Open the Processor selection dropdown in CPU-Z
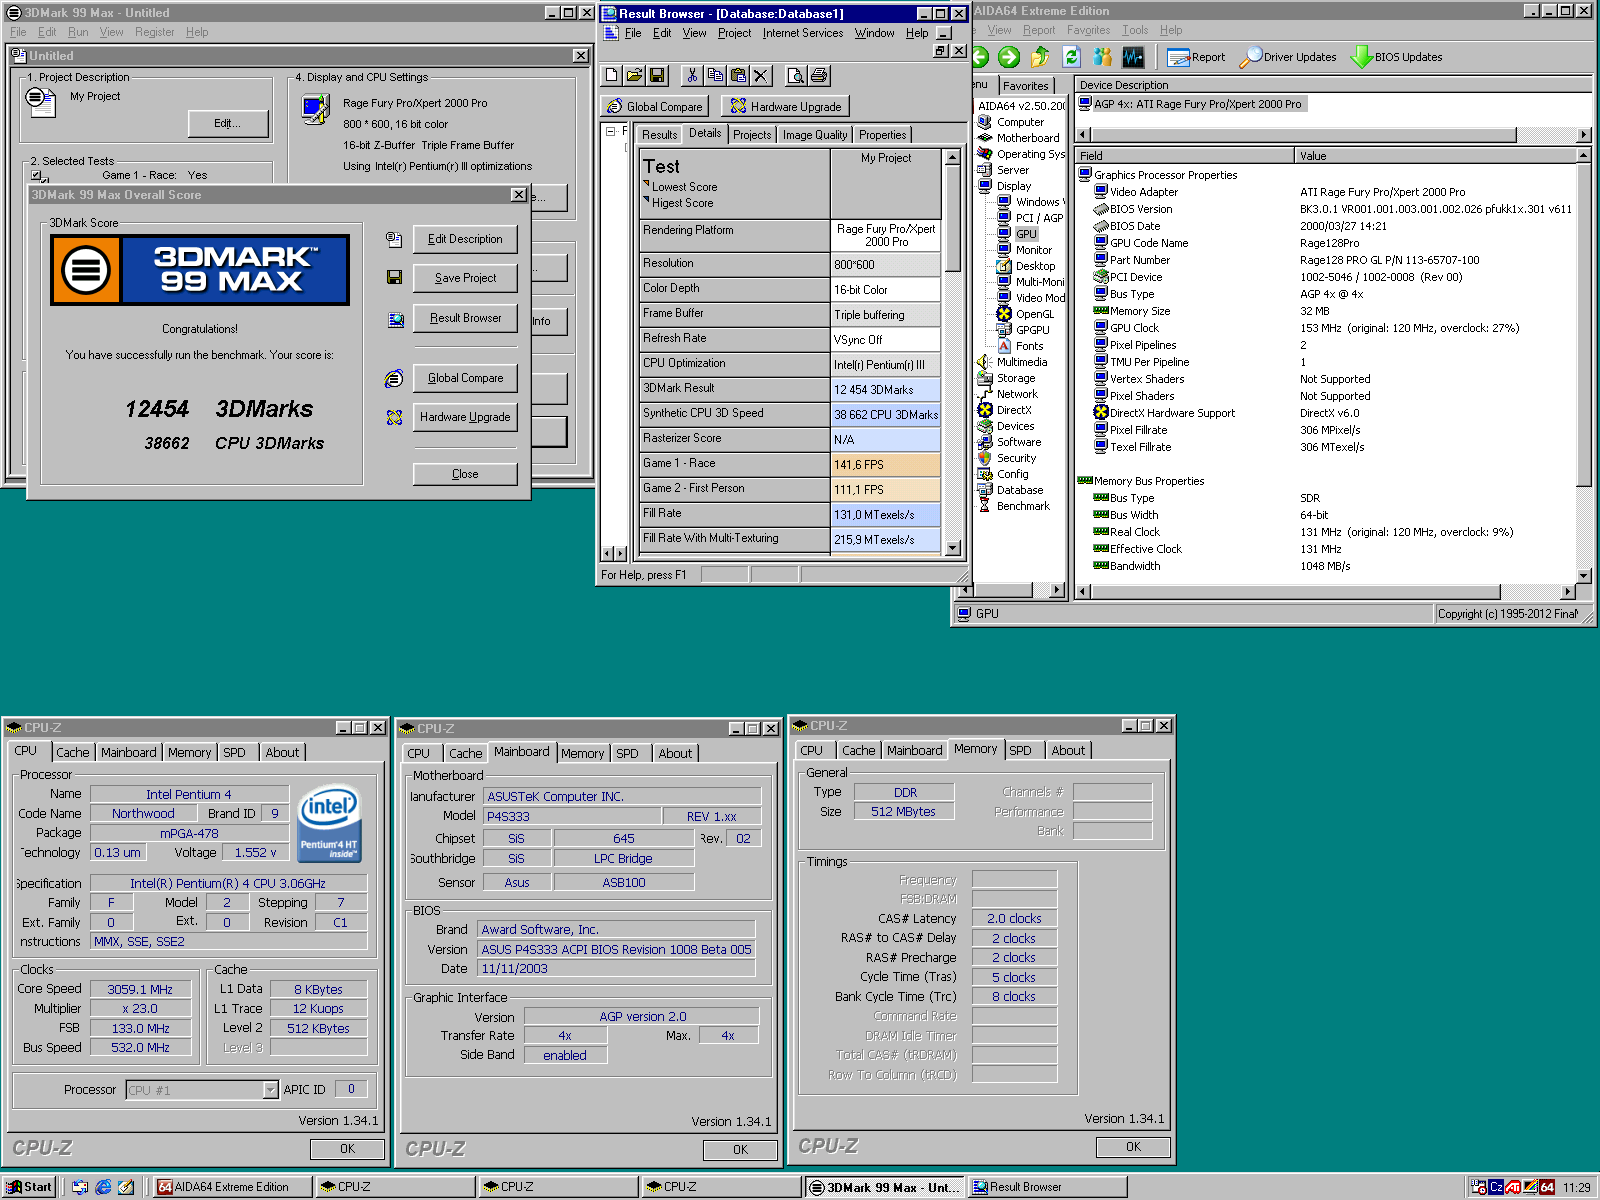Viewport: 1600px width, 1200px height. point(270,1090)
